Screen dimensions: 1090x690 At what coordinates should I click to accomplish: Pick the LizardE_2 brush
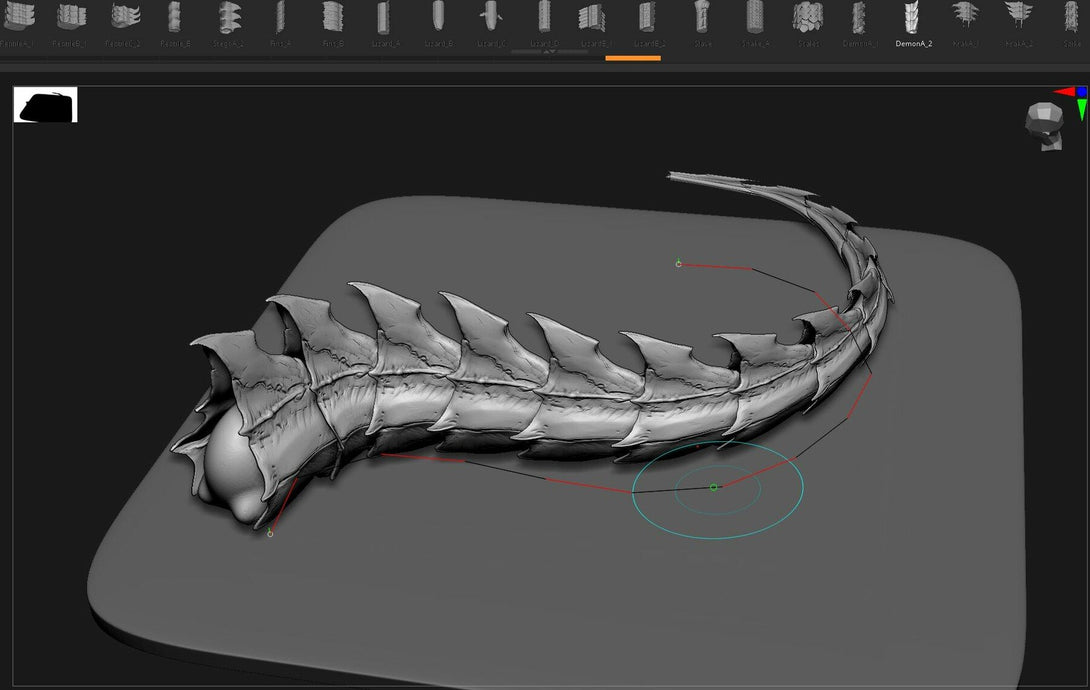pos(649,22)
